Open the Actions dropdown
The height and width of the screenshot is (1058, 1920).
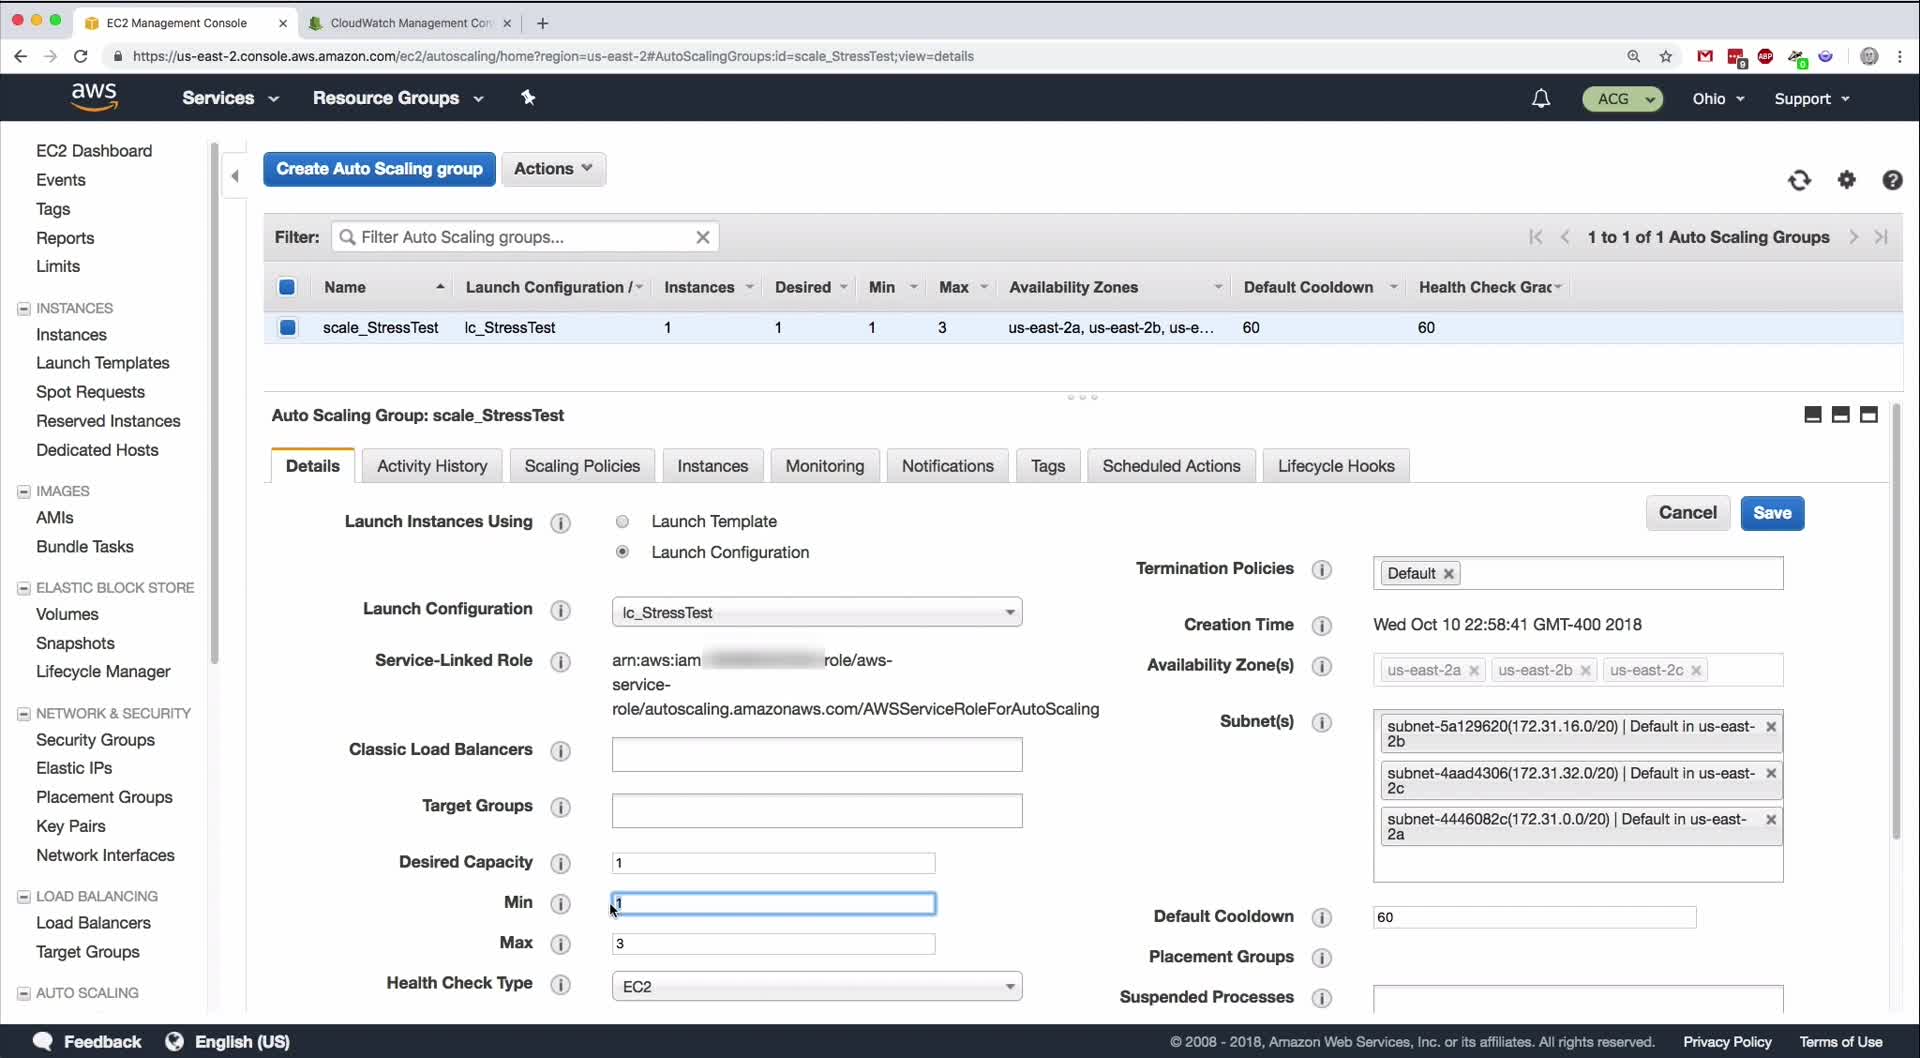(x=553, y=169)
